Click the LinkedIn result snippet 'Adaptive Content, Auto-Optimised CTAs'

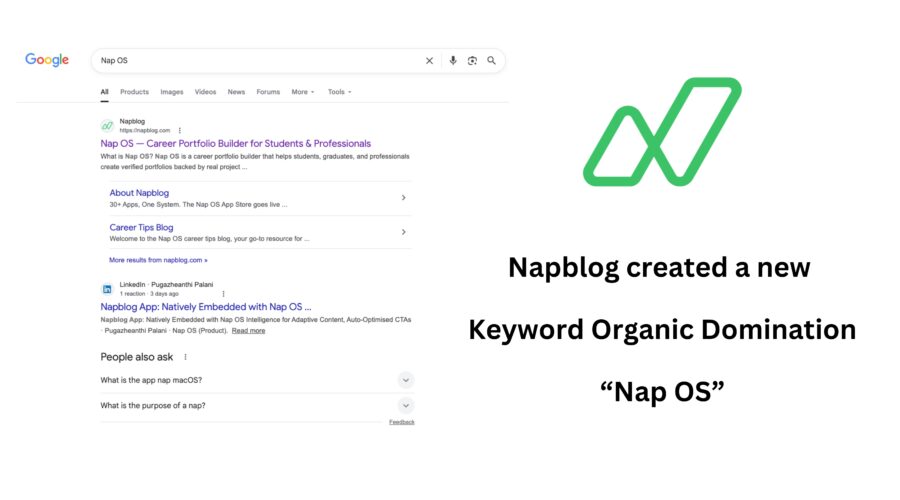click(255, 325)
